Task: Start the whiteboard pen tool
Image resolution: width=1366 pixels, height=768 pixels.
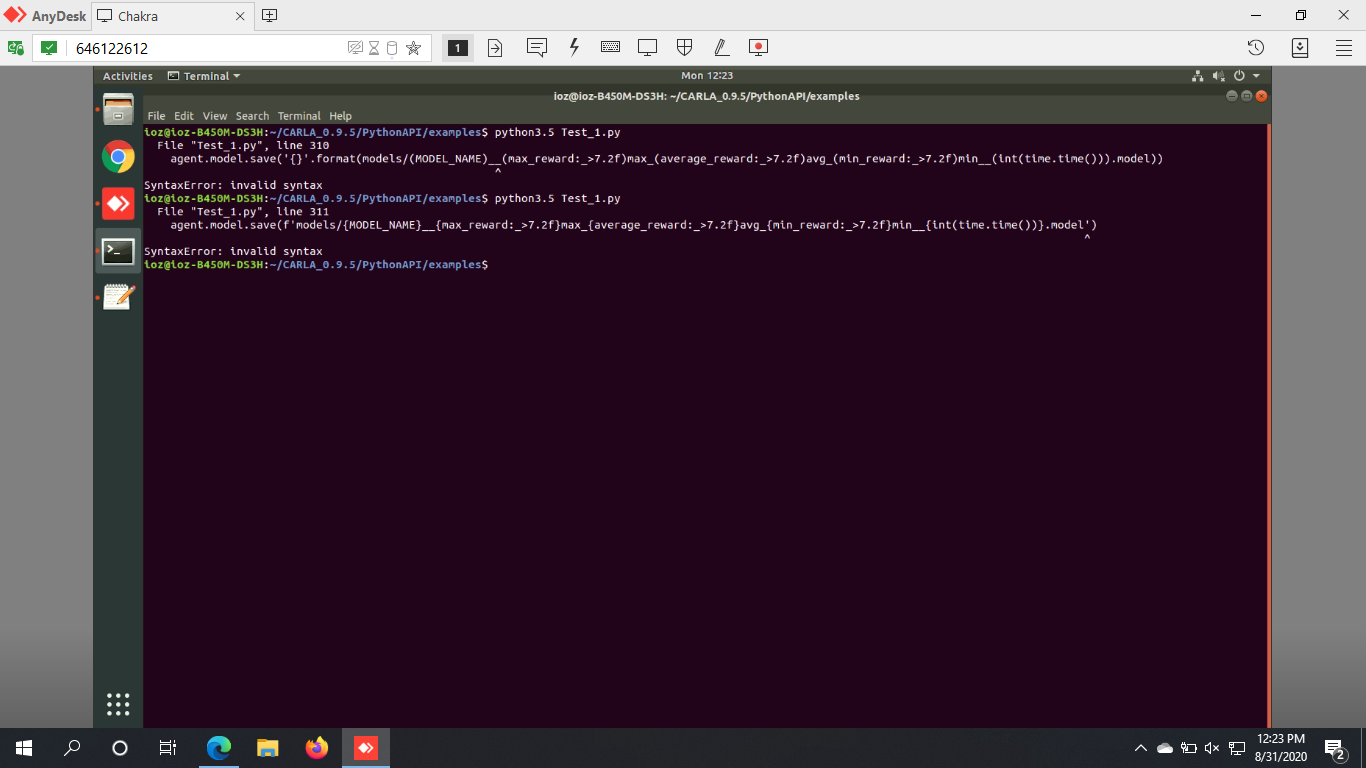Action: click(721, 47)
